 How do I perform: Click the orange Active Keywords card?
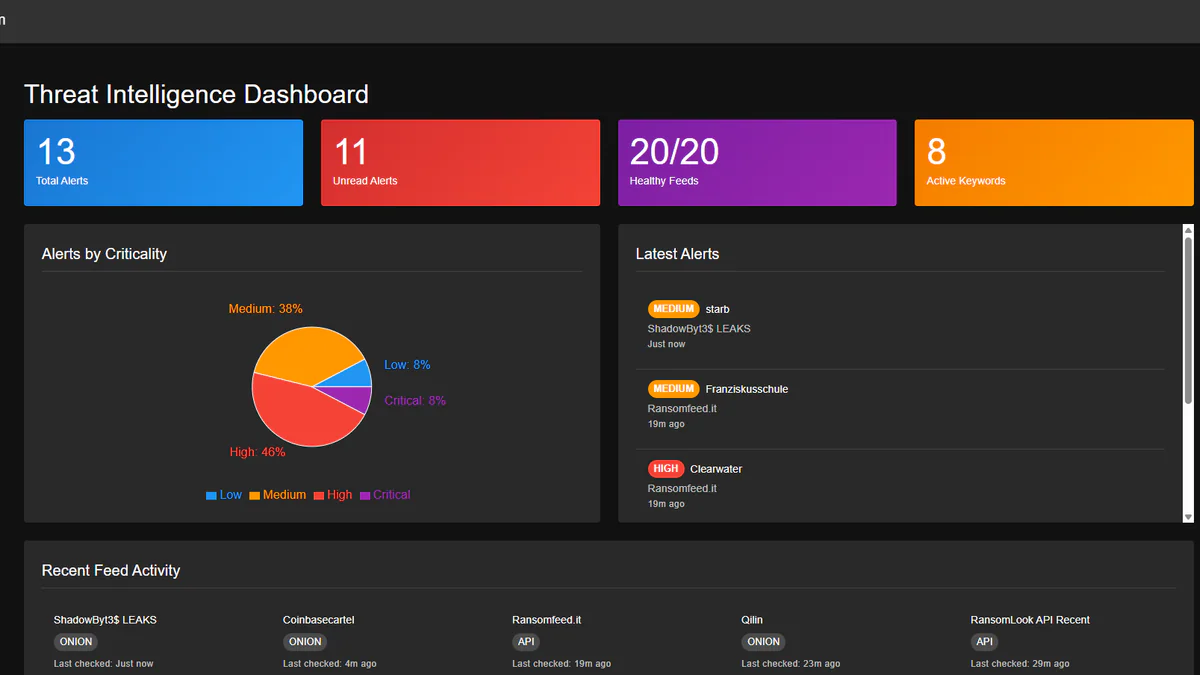pyautogui.click(x=1054, y=162)
